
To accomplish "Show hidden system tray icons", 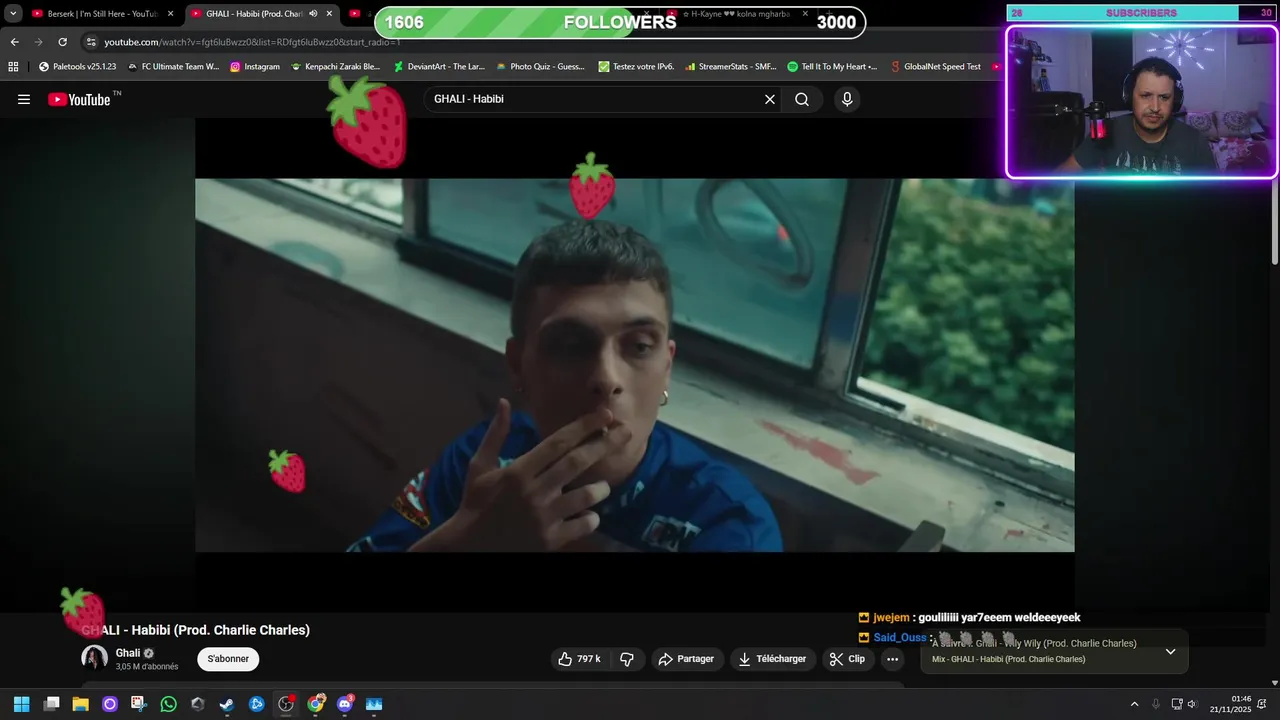I will coord(1134,704).
